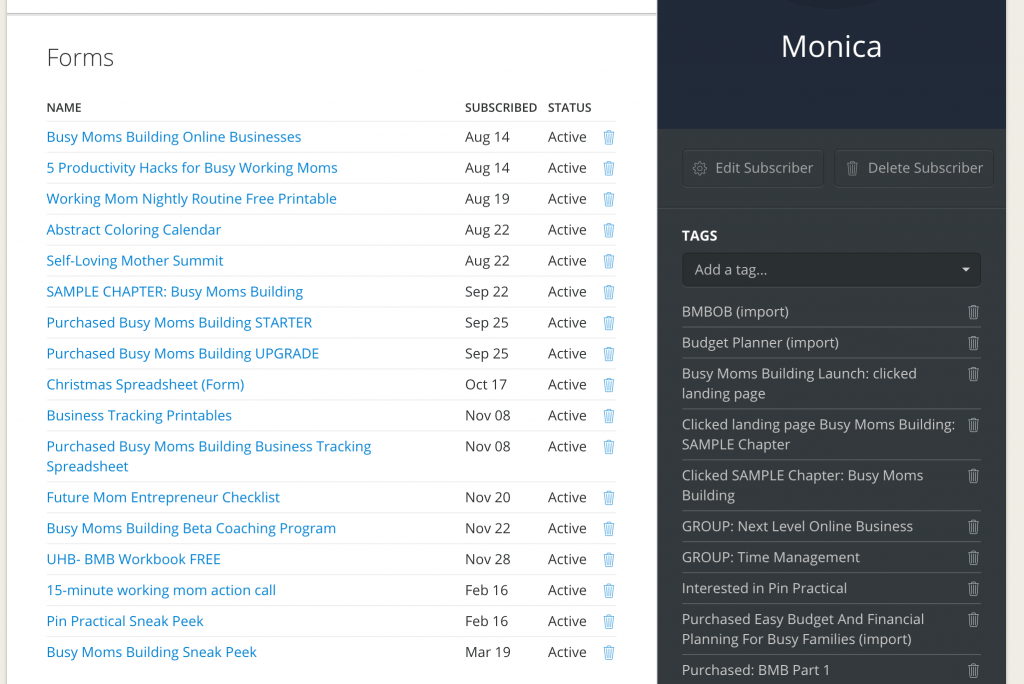Click the subscriber name Monica
The image size is (1024, 684).
pyautogui.click(x=831, y=46)
